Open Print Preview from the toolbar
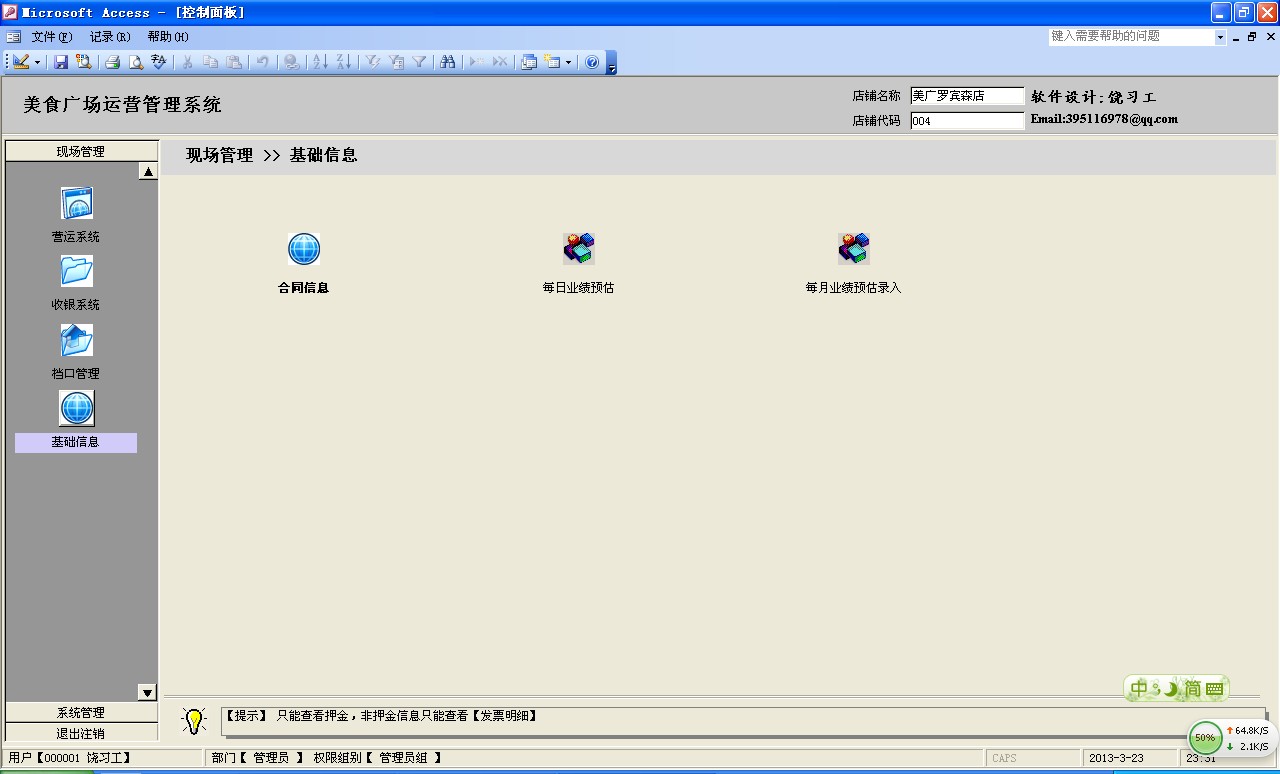The height and width of the screenshot is (774, 1280). coord(136,62)
